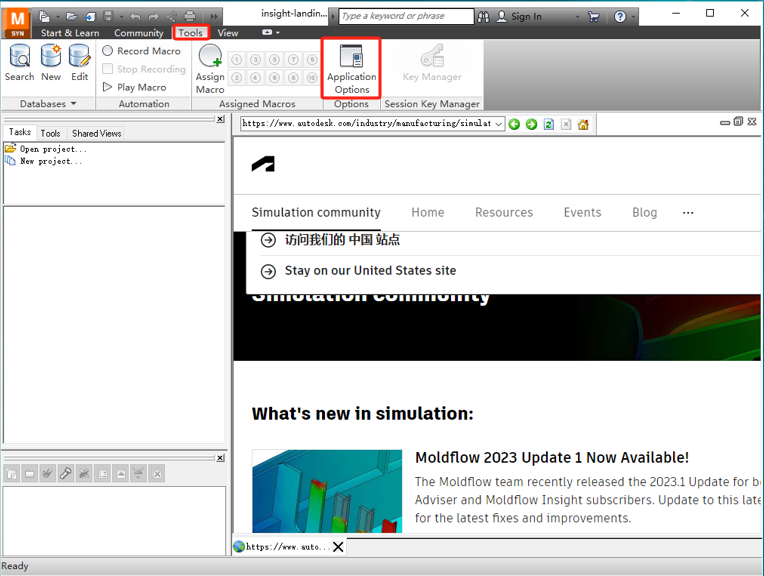Open the Community ribbon tab
Screen dimensions: 764x576
click(x=139, y=33)
